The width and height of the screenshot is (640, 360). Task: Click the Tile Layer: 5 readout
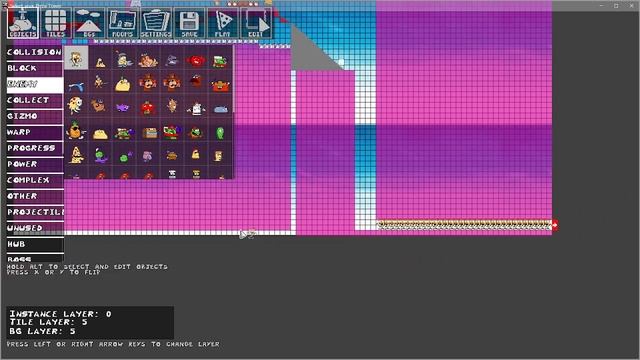[x=49, y=322]
